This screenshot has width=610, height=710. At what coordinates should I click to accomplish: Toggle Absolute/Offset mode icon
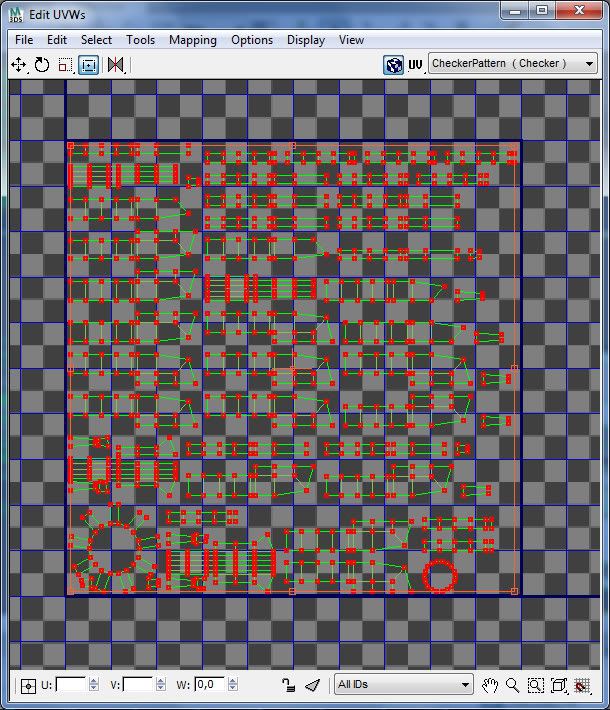[28, 686]
